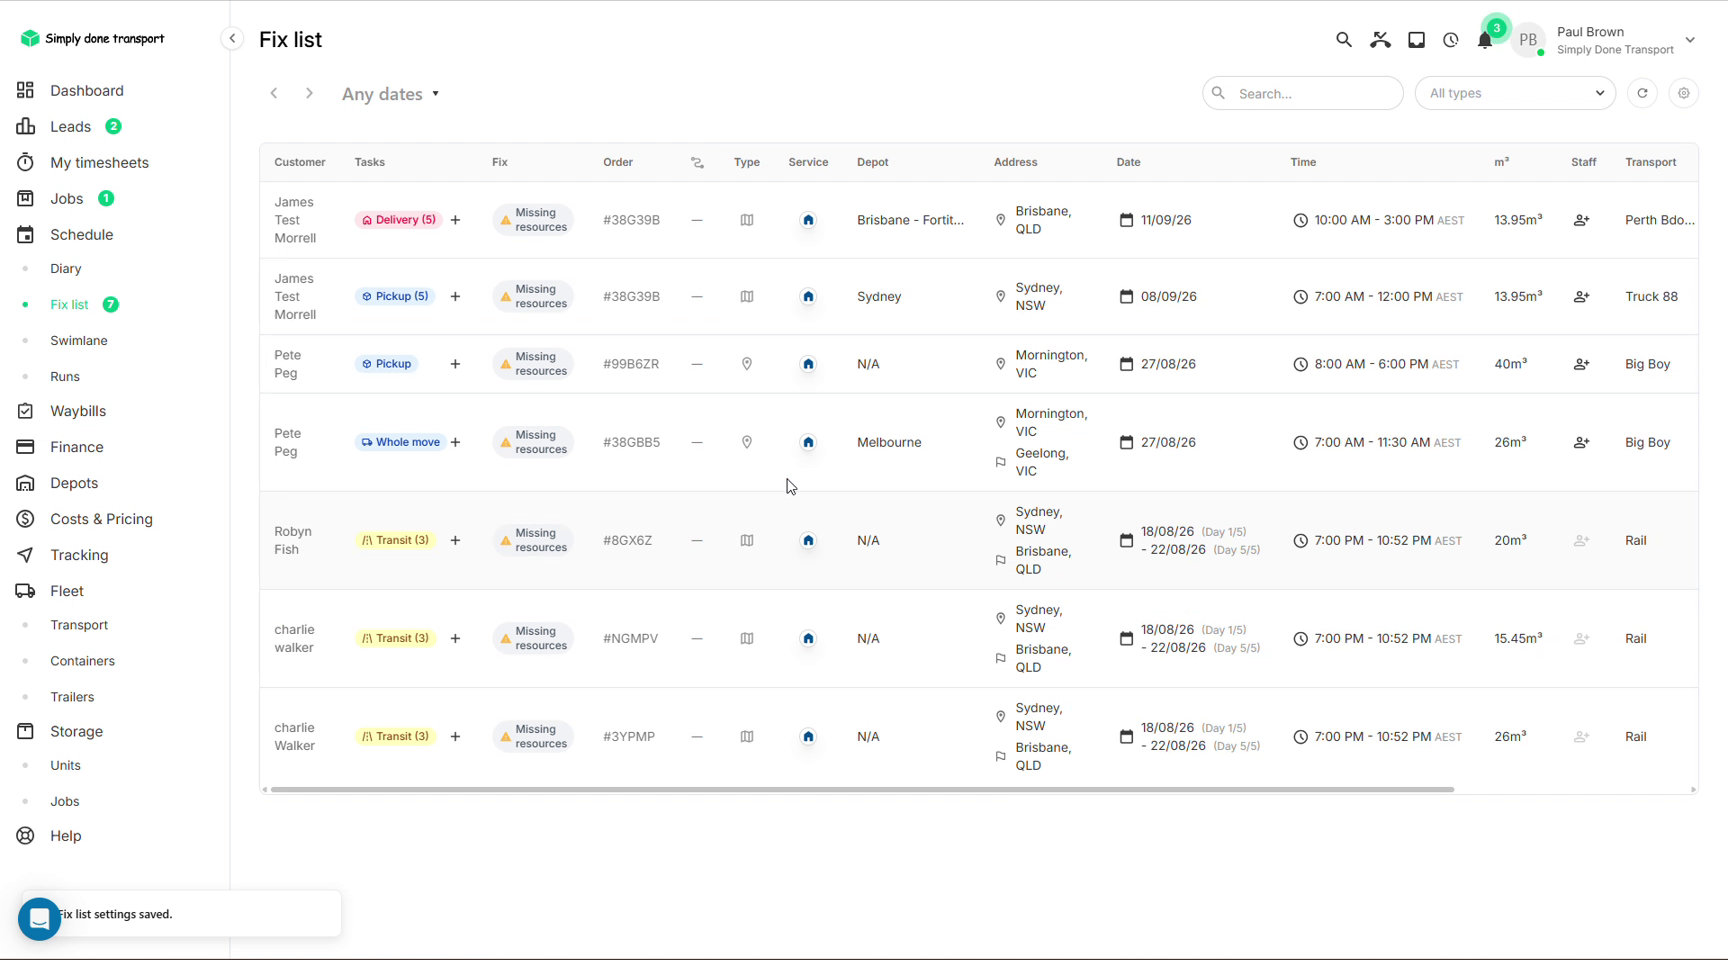
Task: Click the Order column header
Action: pos(618,162)
